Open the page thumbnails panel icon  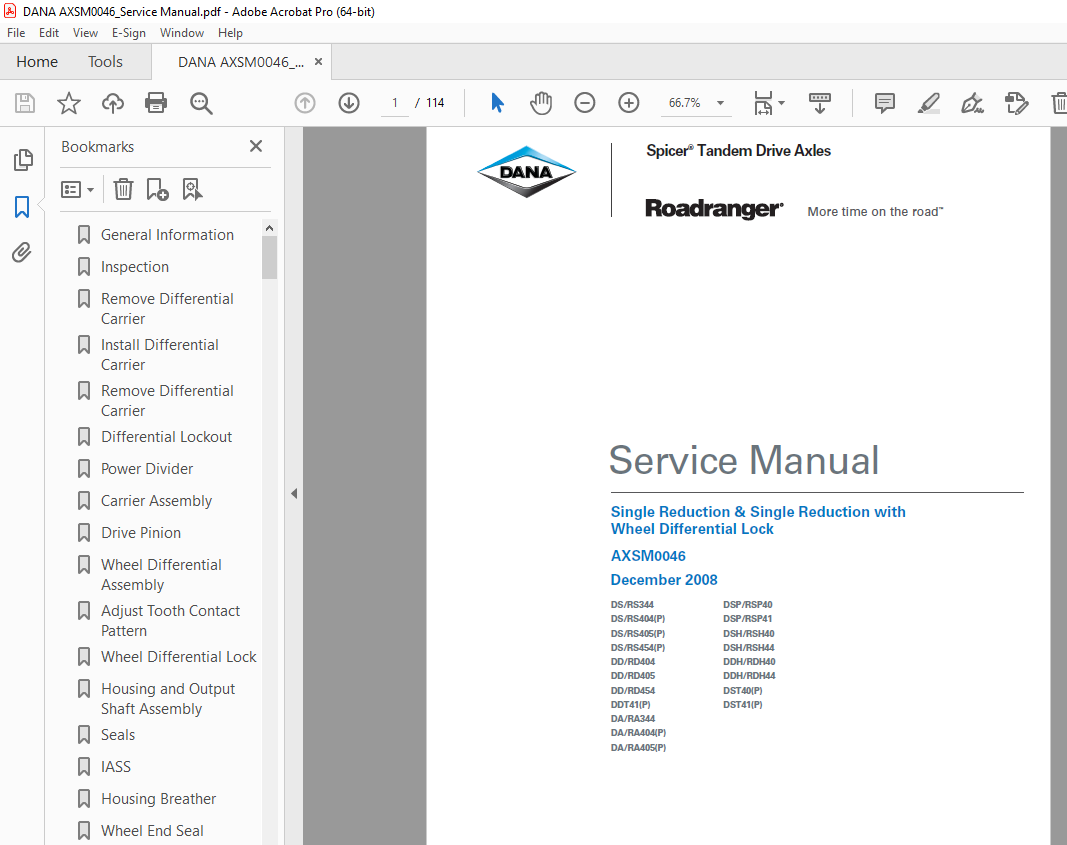coord(22,160)
